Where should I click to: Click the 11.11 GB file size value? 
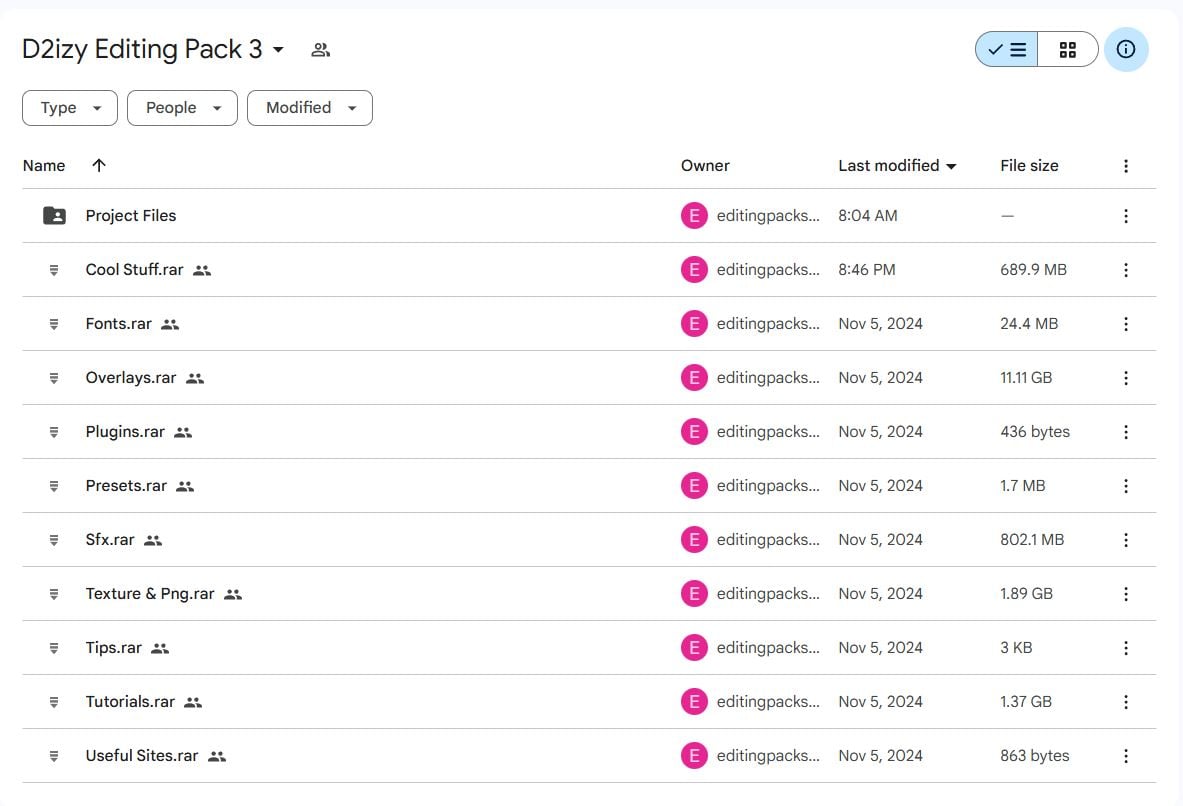coord(1026,377)
